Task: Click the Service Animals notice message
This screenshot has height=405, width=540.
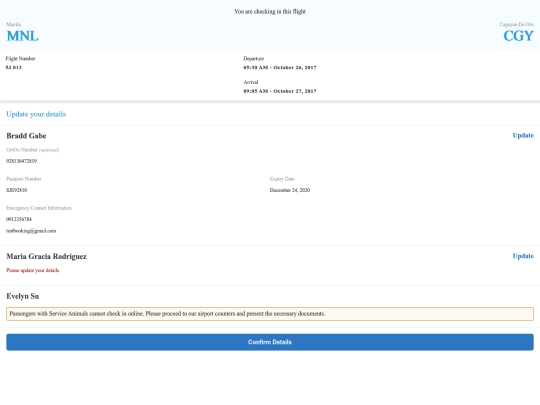Action: point(270,314)
